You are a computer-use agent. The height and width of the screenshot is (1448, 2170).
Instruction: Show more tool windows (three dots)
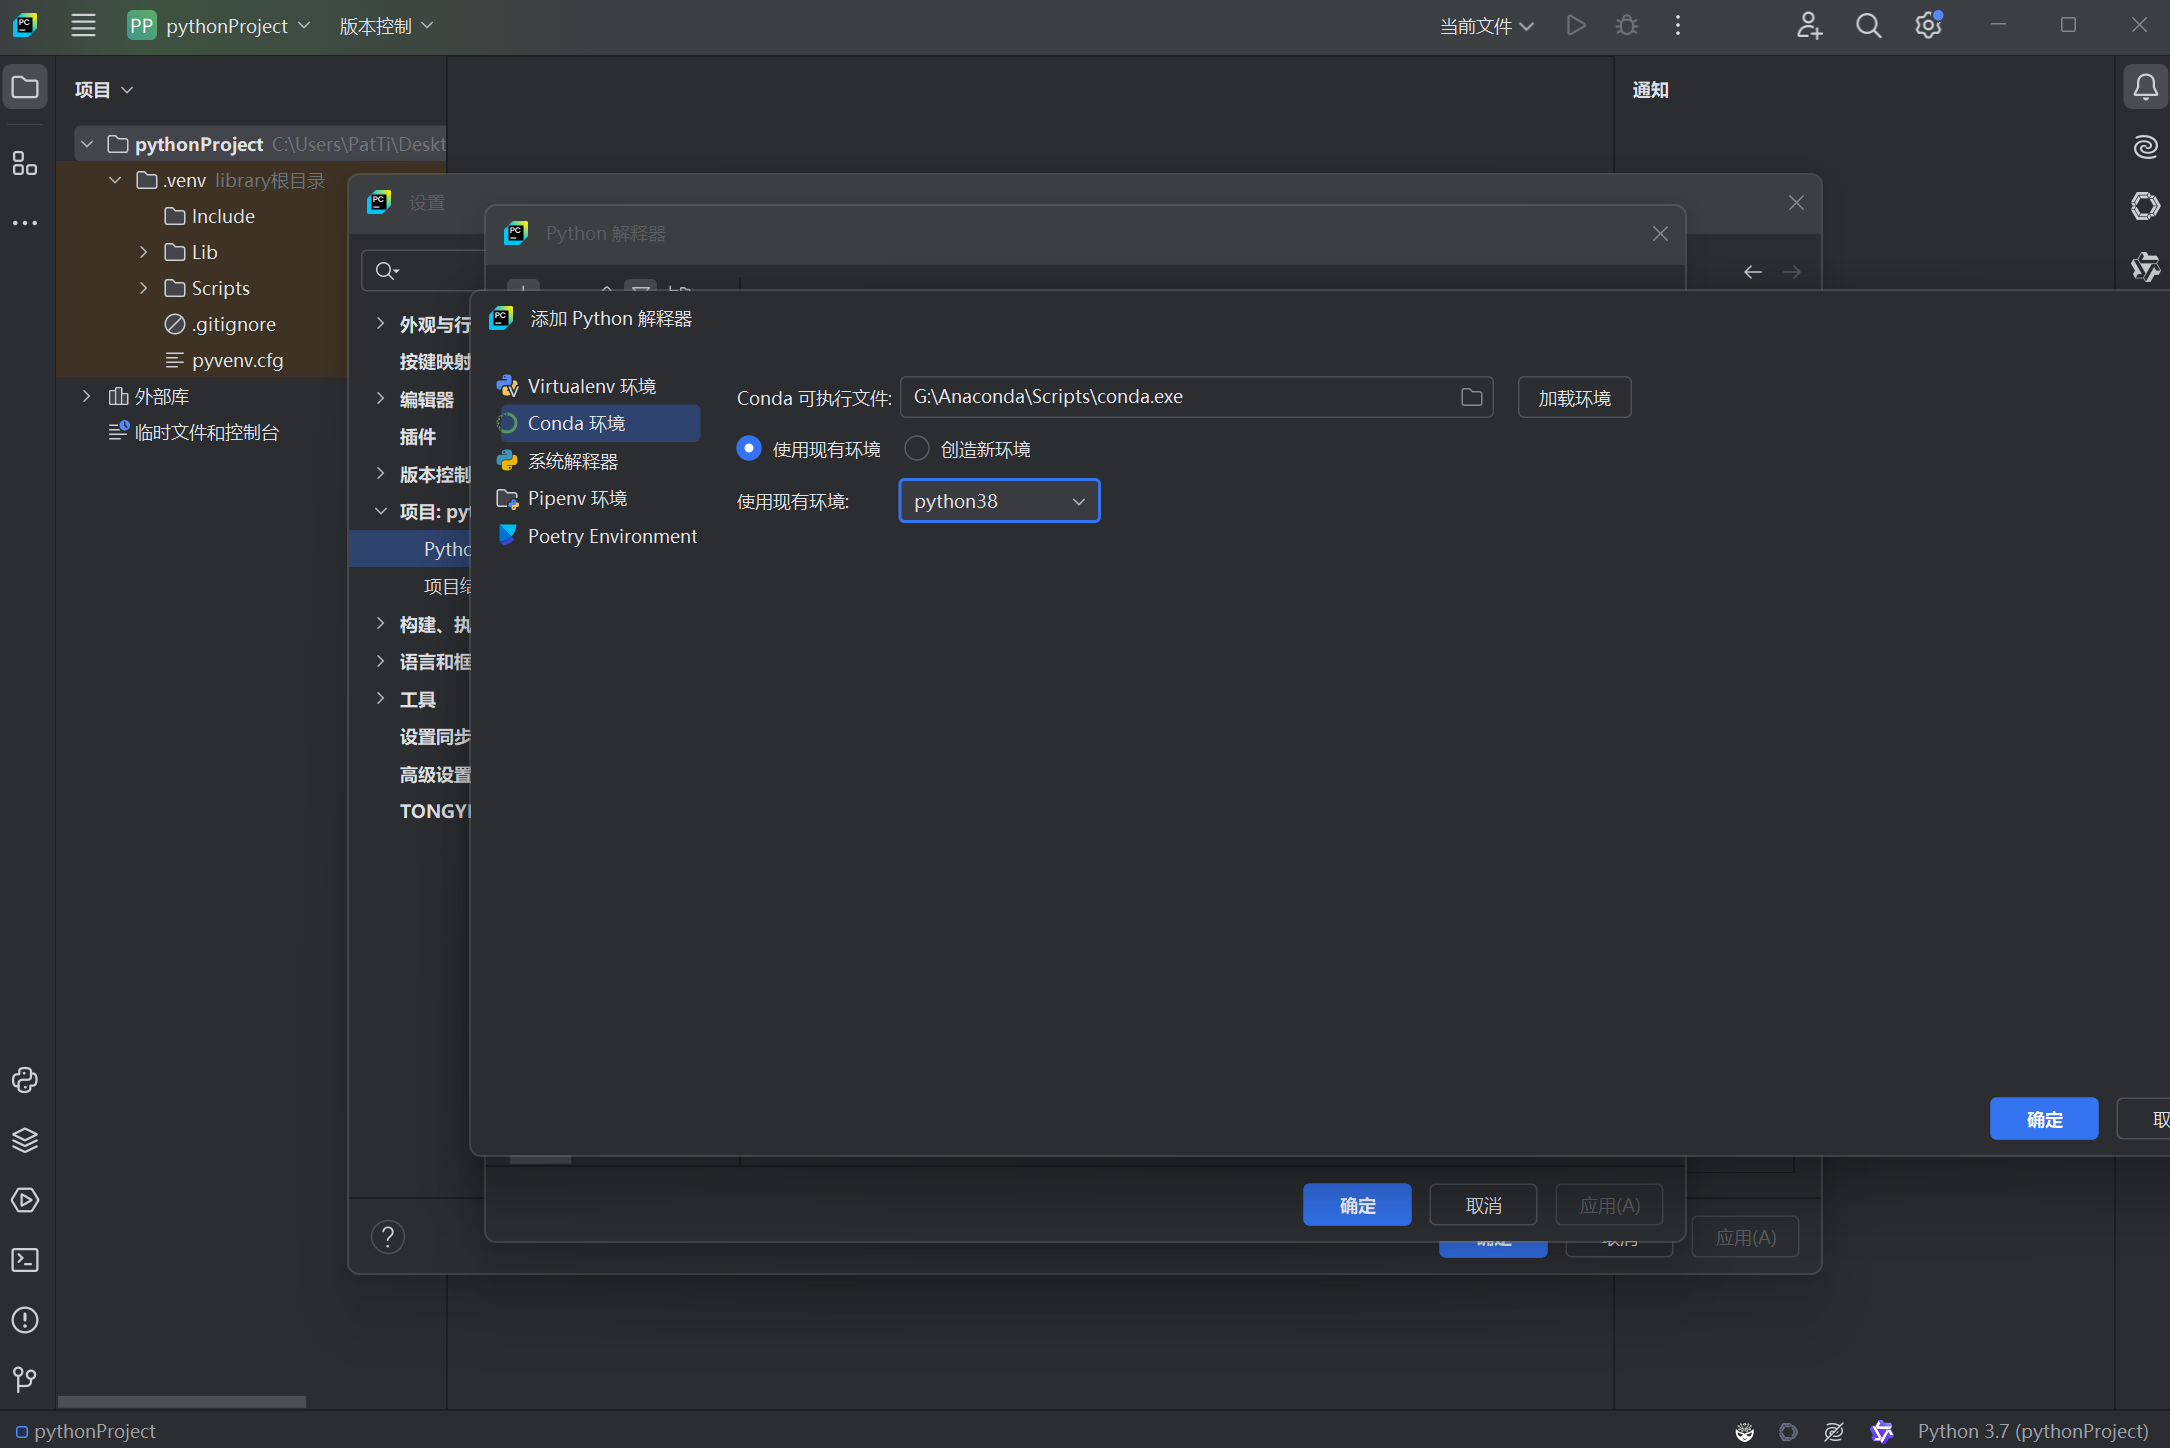click(x=25, y=223)
